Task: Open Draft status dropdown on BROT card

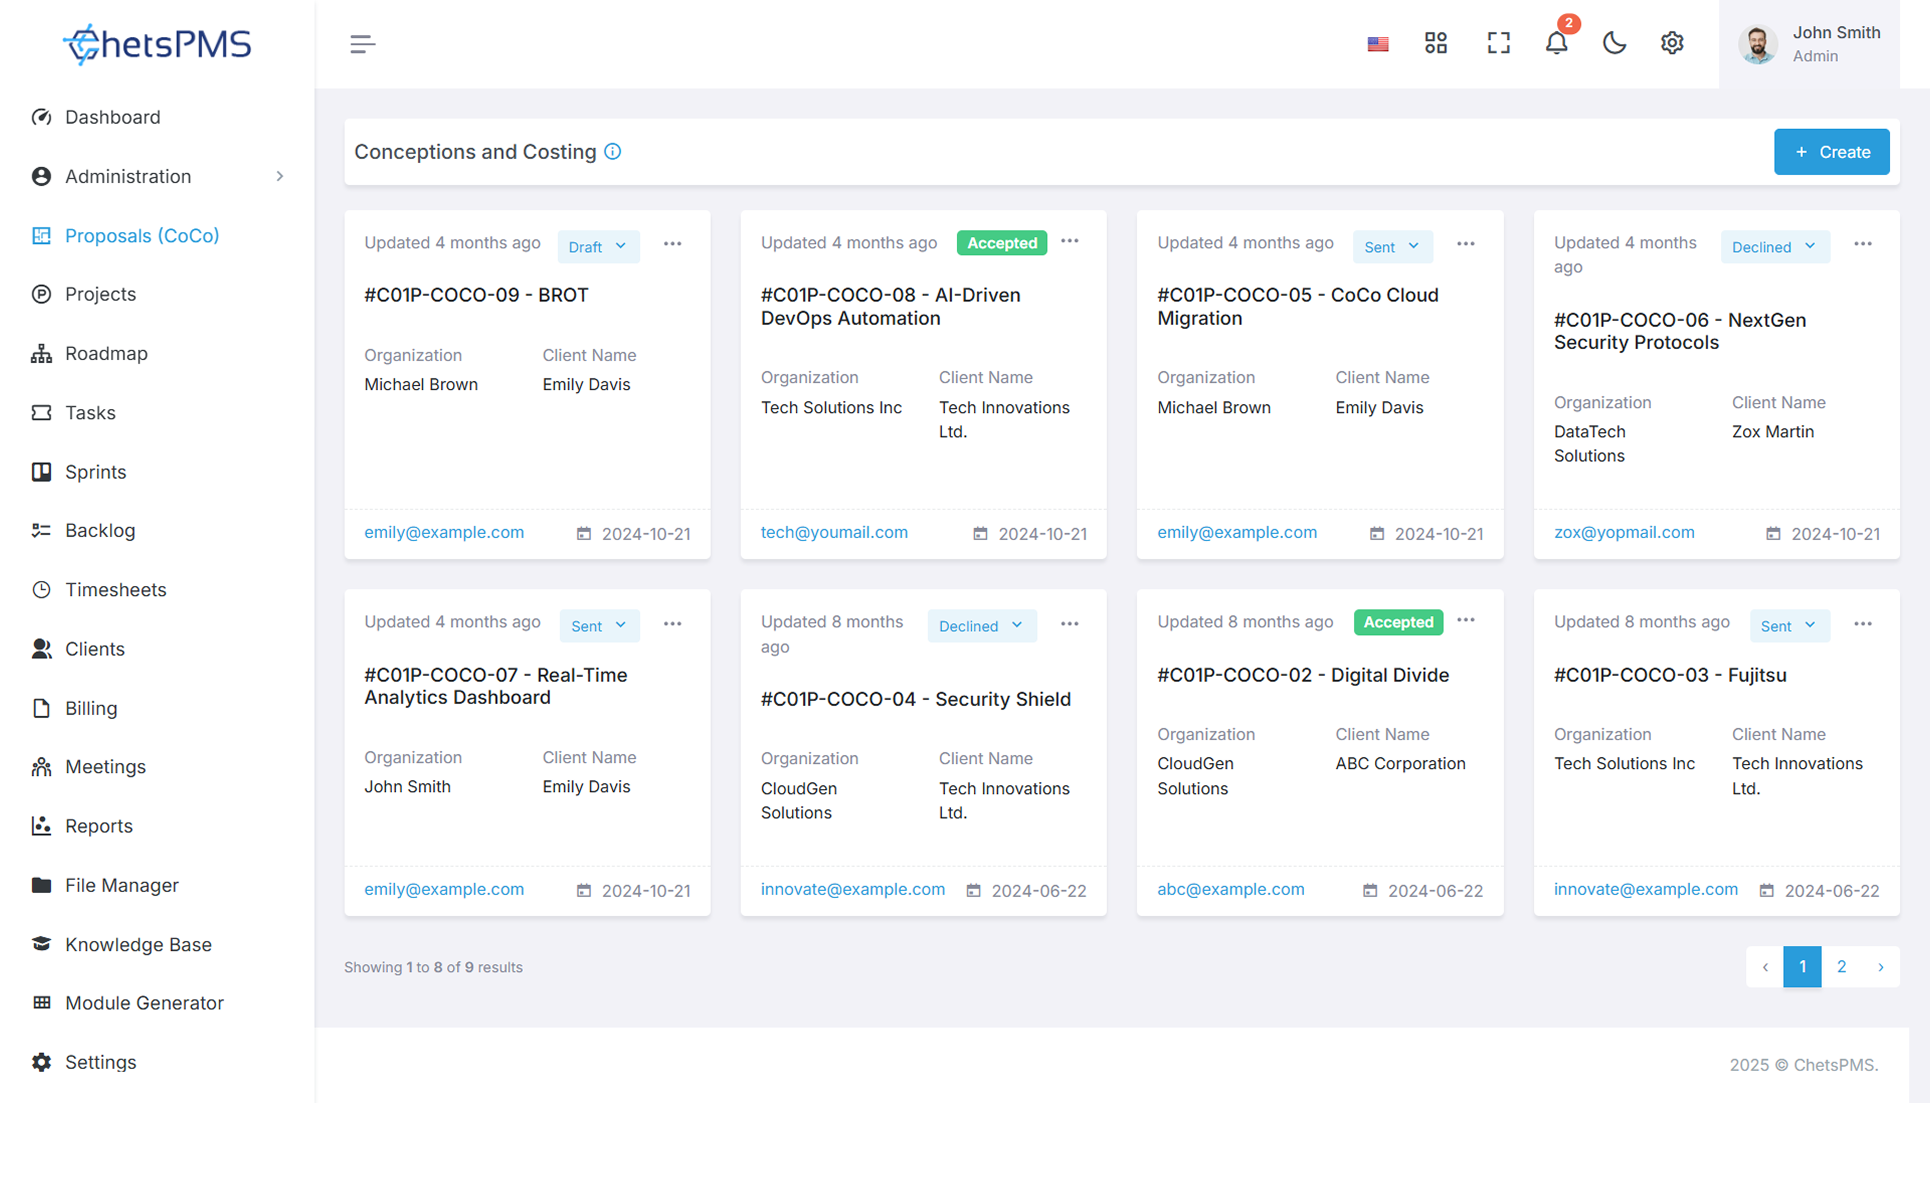Action: pyautogui.click(x=598, y=247)
